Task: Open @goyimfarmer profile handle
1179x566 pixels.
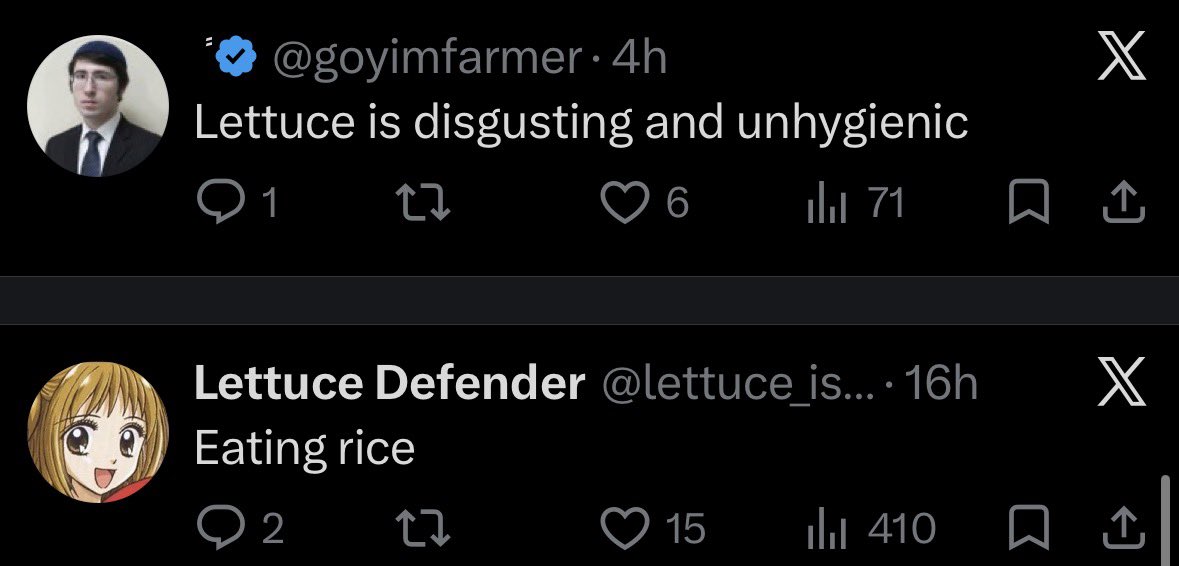Action: (427, 59)
